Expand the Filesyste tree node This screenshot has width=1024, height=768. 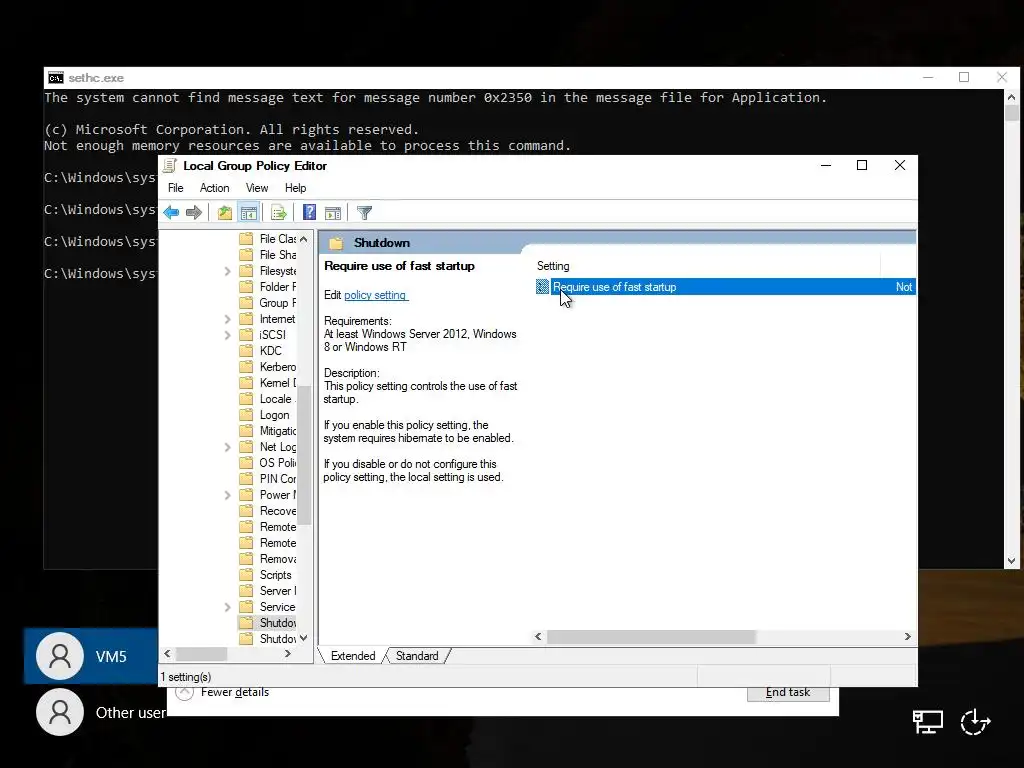227,271
